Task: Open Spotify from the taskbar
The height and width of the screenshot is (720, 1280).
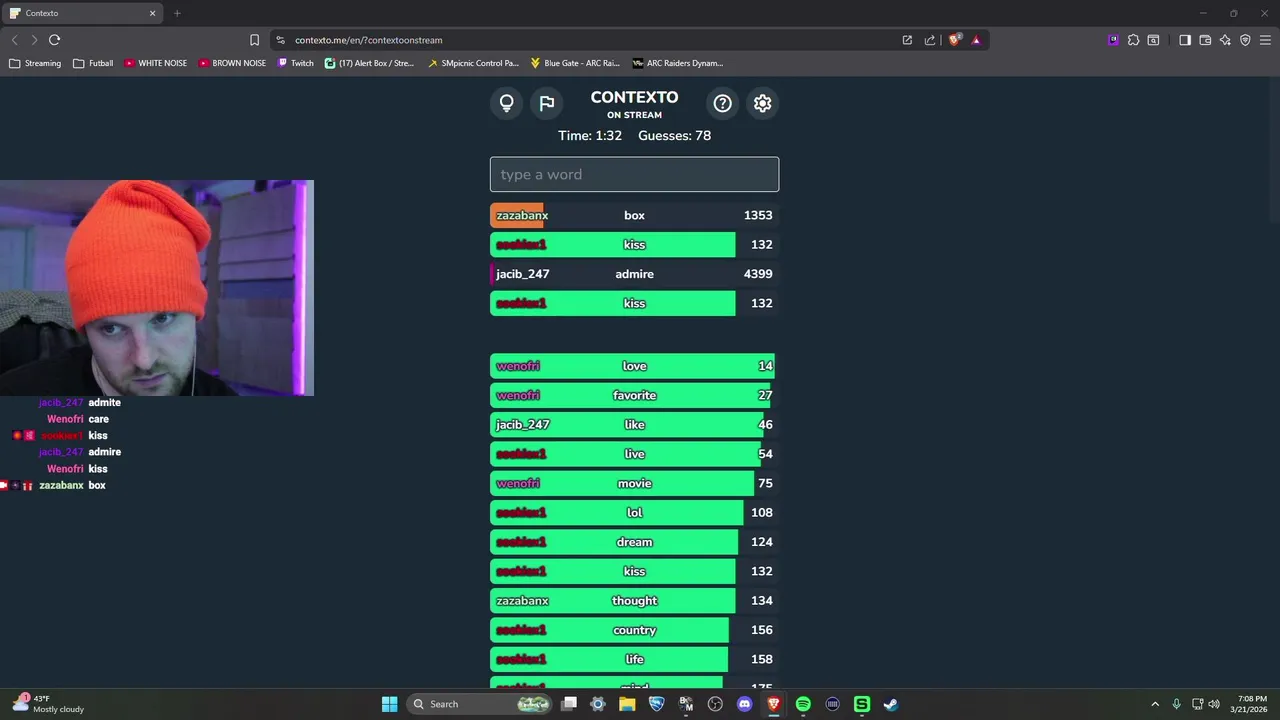Action: click(803, 704)
